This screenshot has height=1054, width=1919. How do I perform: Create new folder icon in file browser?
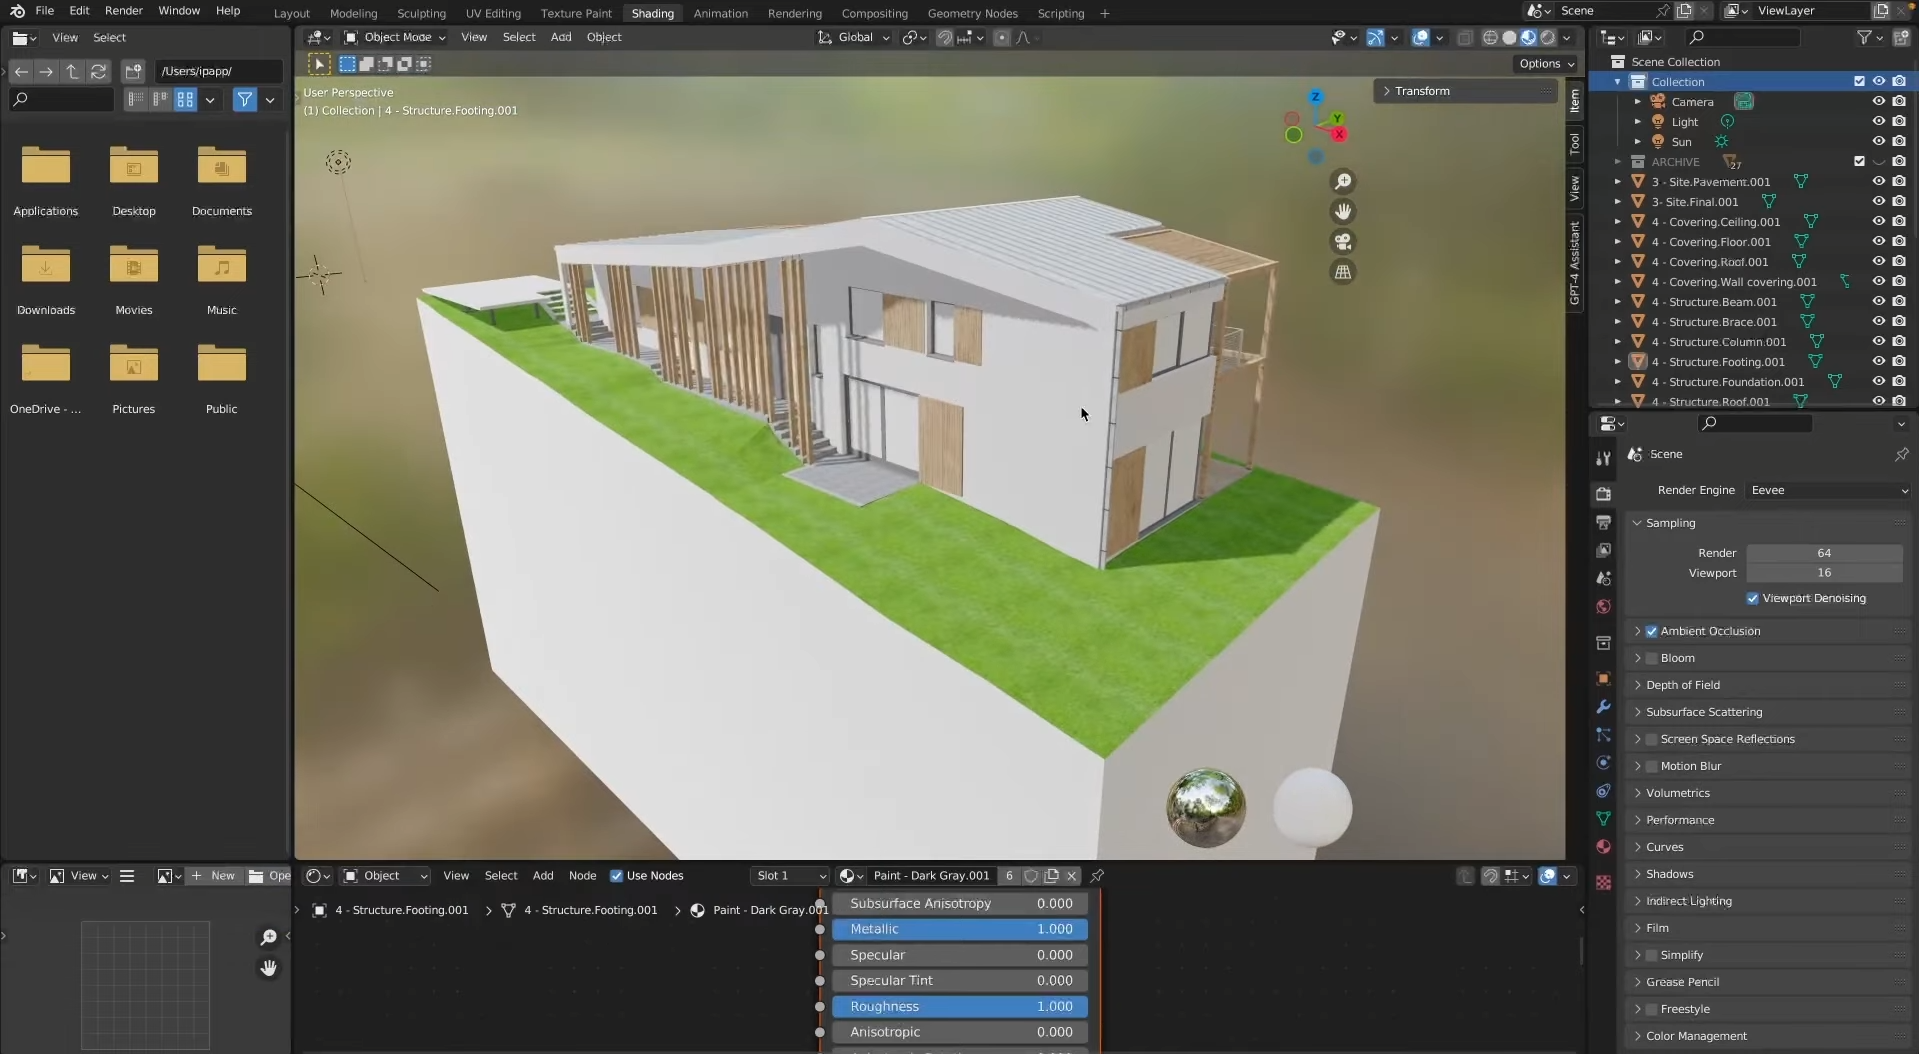click(x=132, y=71)
